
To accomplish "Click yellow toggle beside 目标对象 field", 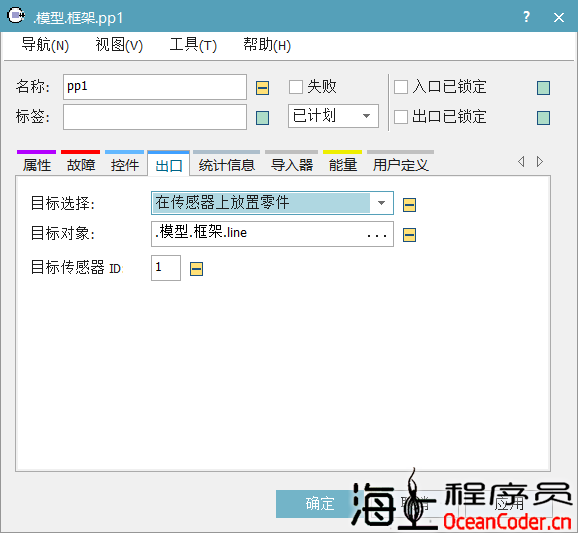I will [409, 235].
